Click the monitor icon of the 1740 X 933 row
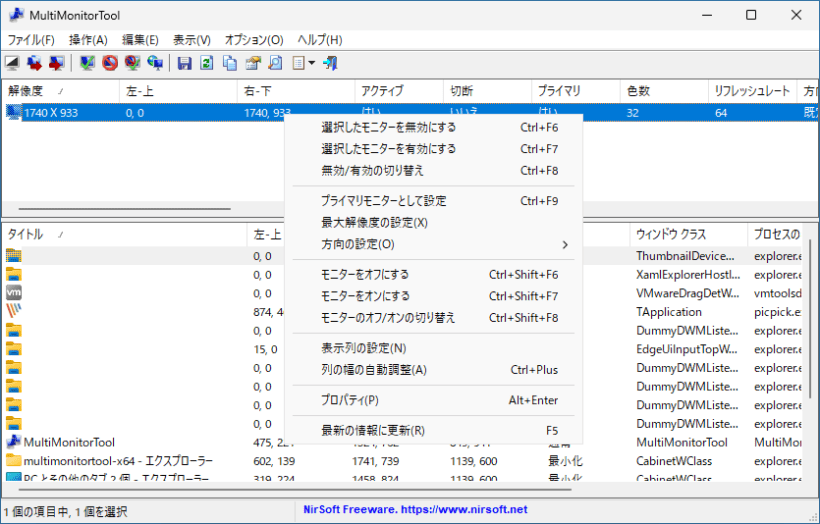Screen dimensions: 820x524 [14, 112]
